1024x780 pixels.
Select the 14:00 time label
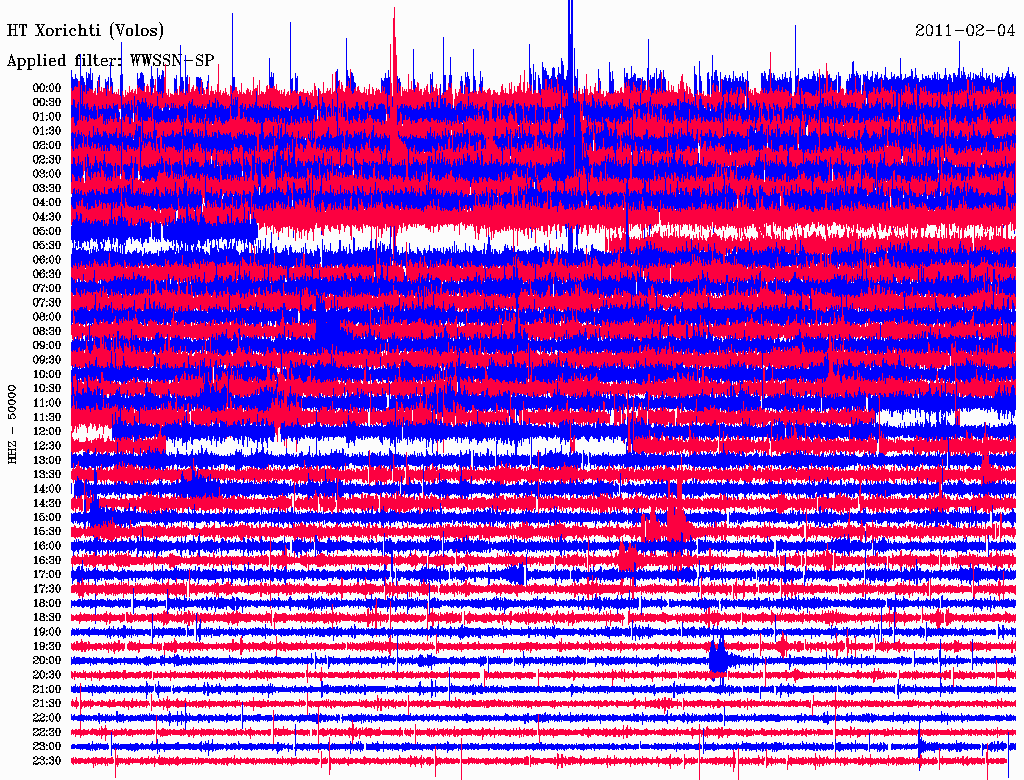(x=47, y=489)
